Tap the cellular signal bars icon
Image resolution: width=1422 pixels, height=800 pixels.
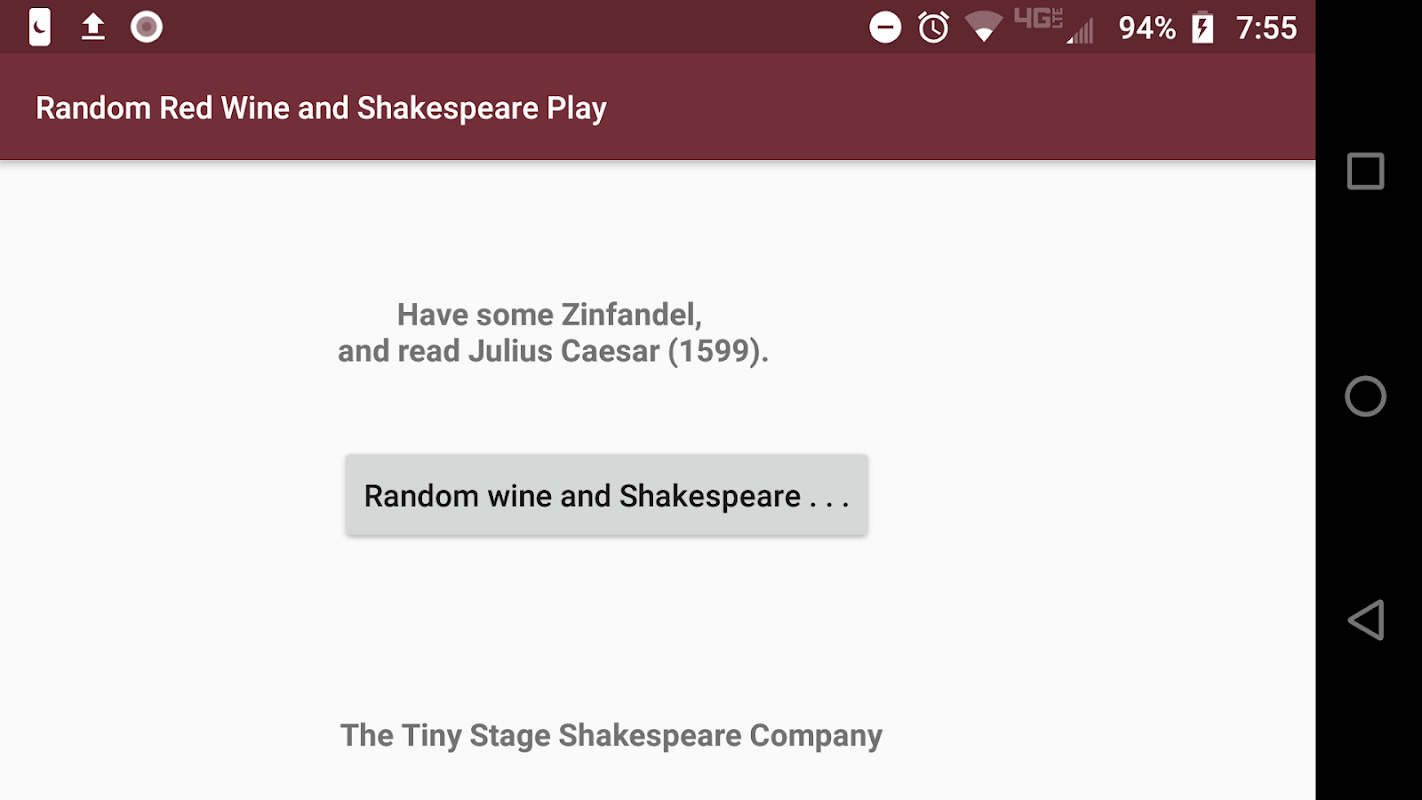point(1080,32)
